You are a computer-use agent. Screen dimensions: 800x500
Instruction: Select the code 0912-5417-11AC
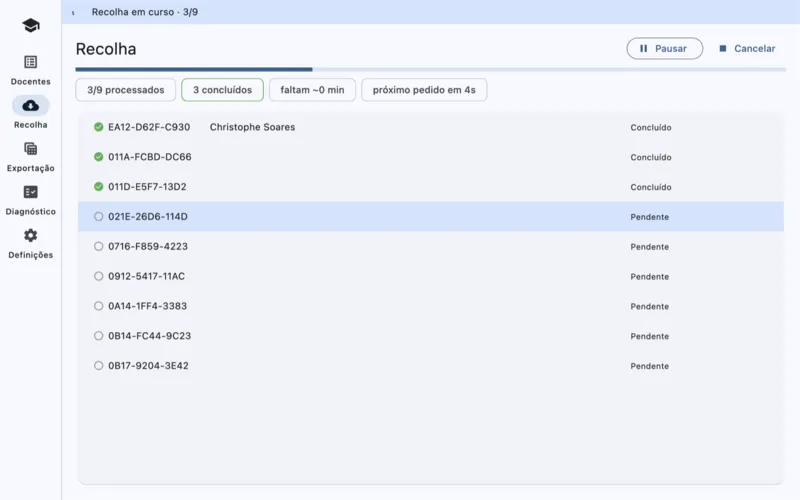tap(146, 276)
